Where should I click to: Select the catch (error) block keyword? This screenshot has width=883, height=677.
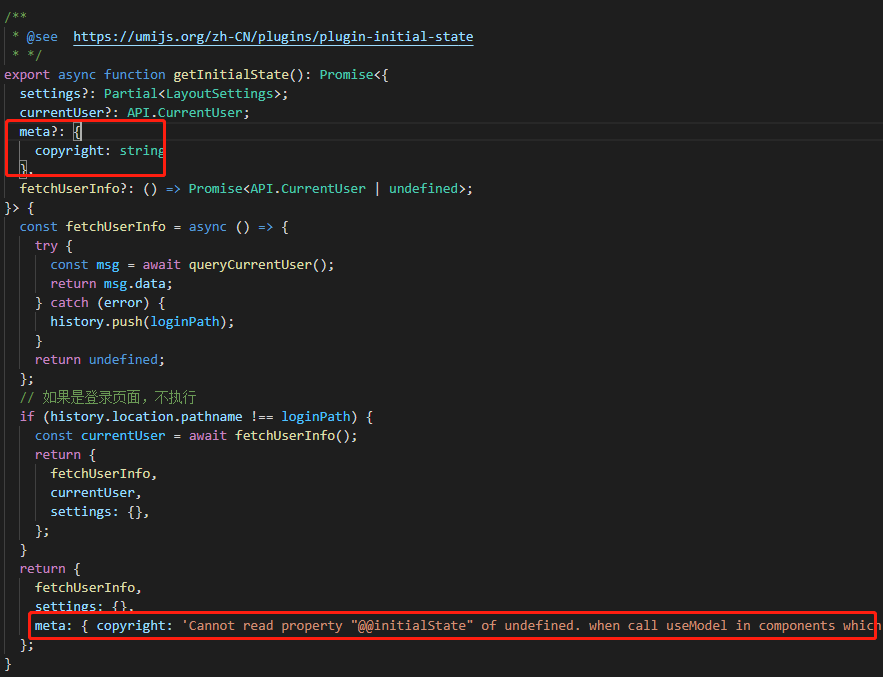(69, 302)
